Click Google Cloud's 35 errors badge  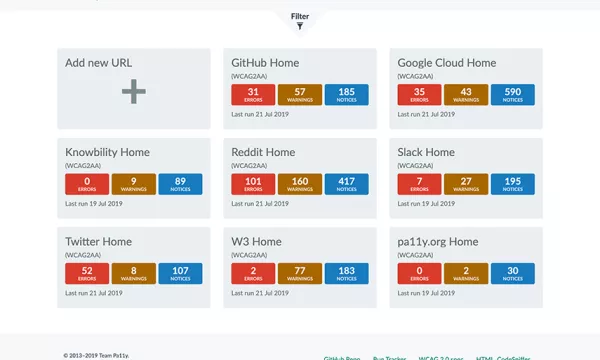[419, 94]
